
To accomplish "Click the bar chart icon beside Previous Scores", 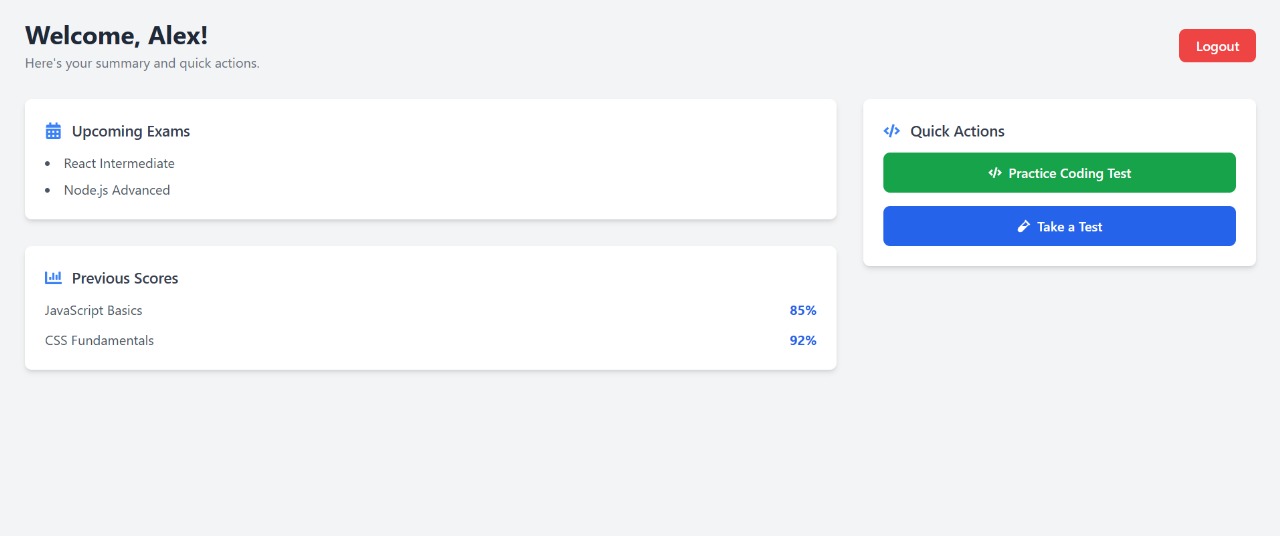I will click(54, 278).
